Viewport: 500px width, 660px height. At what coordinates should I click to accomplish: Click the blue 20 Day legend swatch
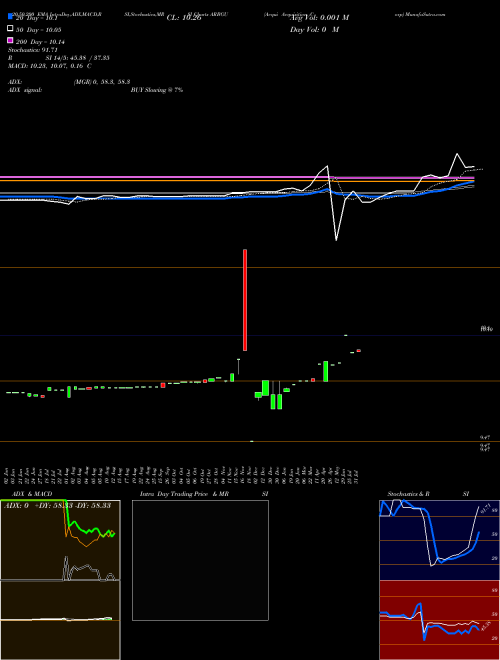[x=10, y=17]
